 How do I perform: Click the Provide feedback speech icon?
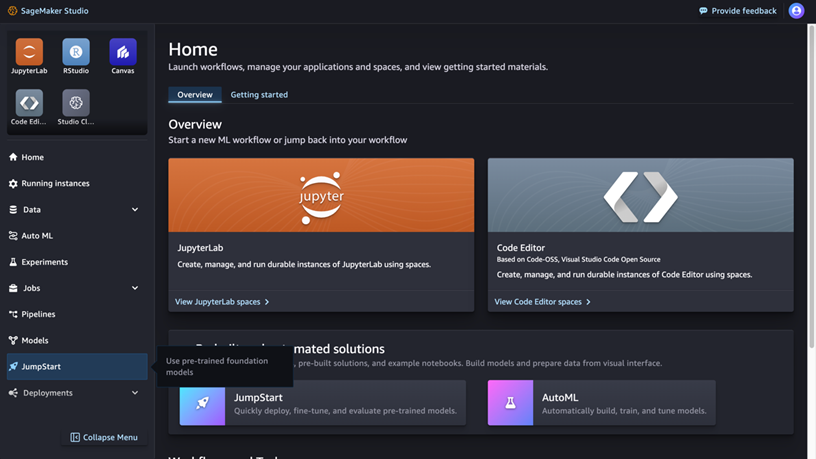click(703, 11)
